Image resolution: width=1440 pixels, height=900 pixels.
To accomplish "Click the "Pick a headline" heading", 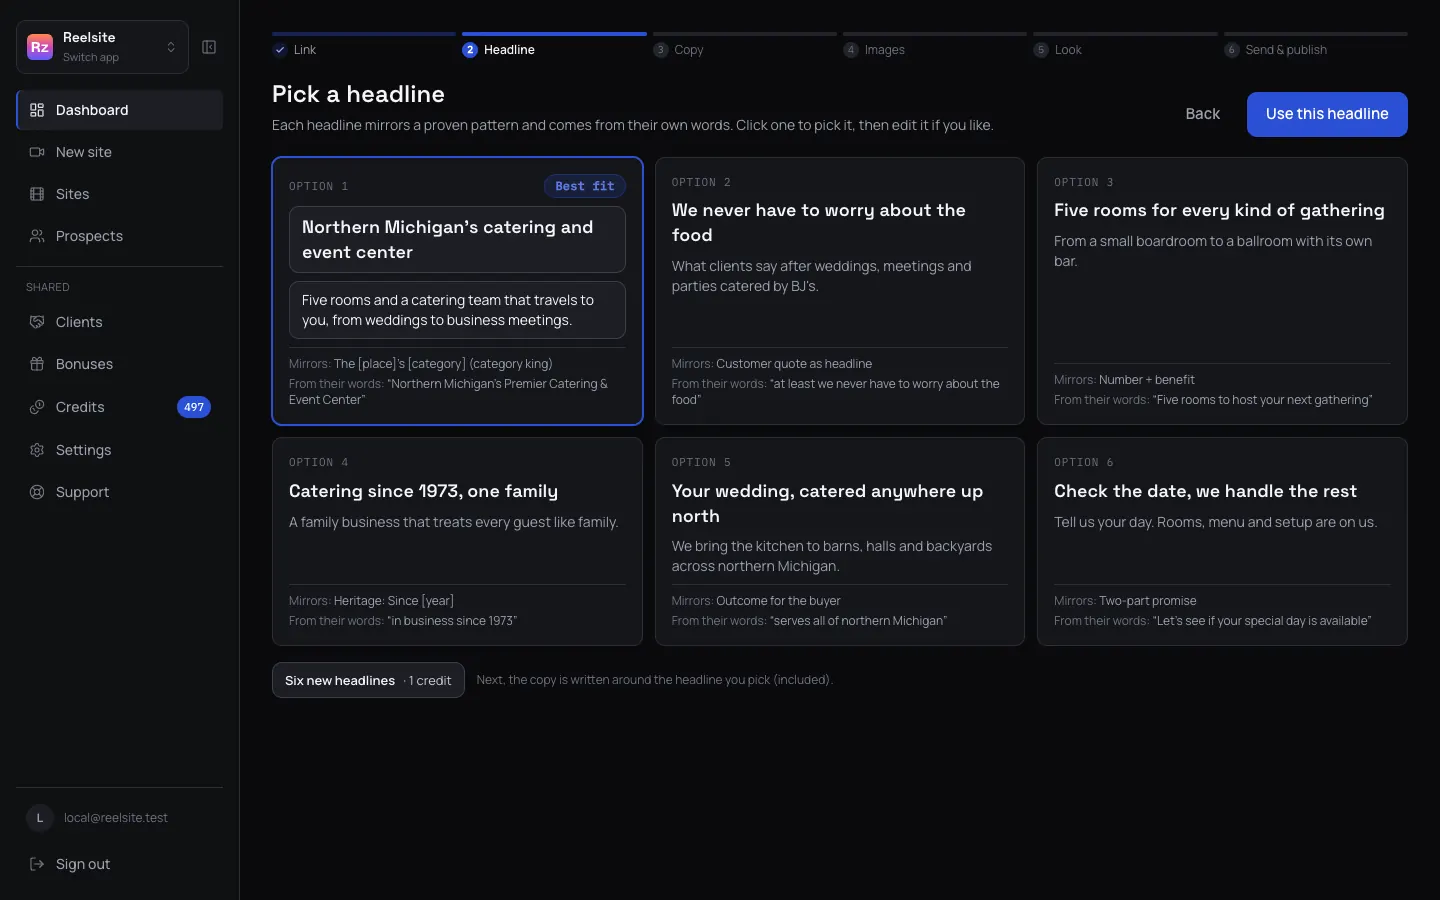I will 358,94.
